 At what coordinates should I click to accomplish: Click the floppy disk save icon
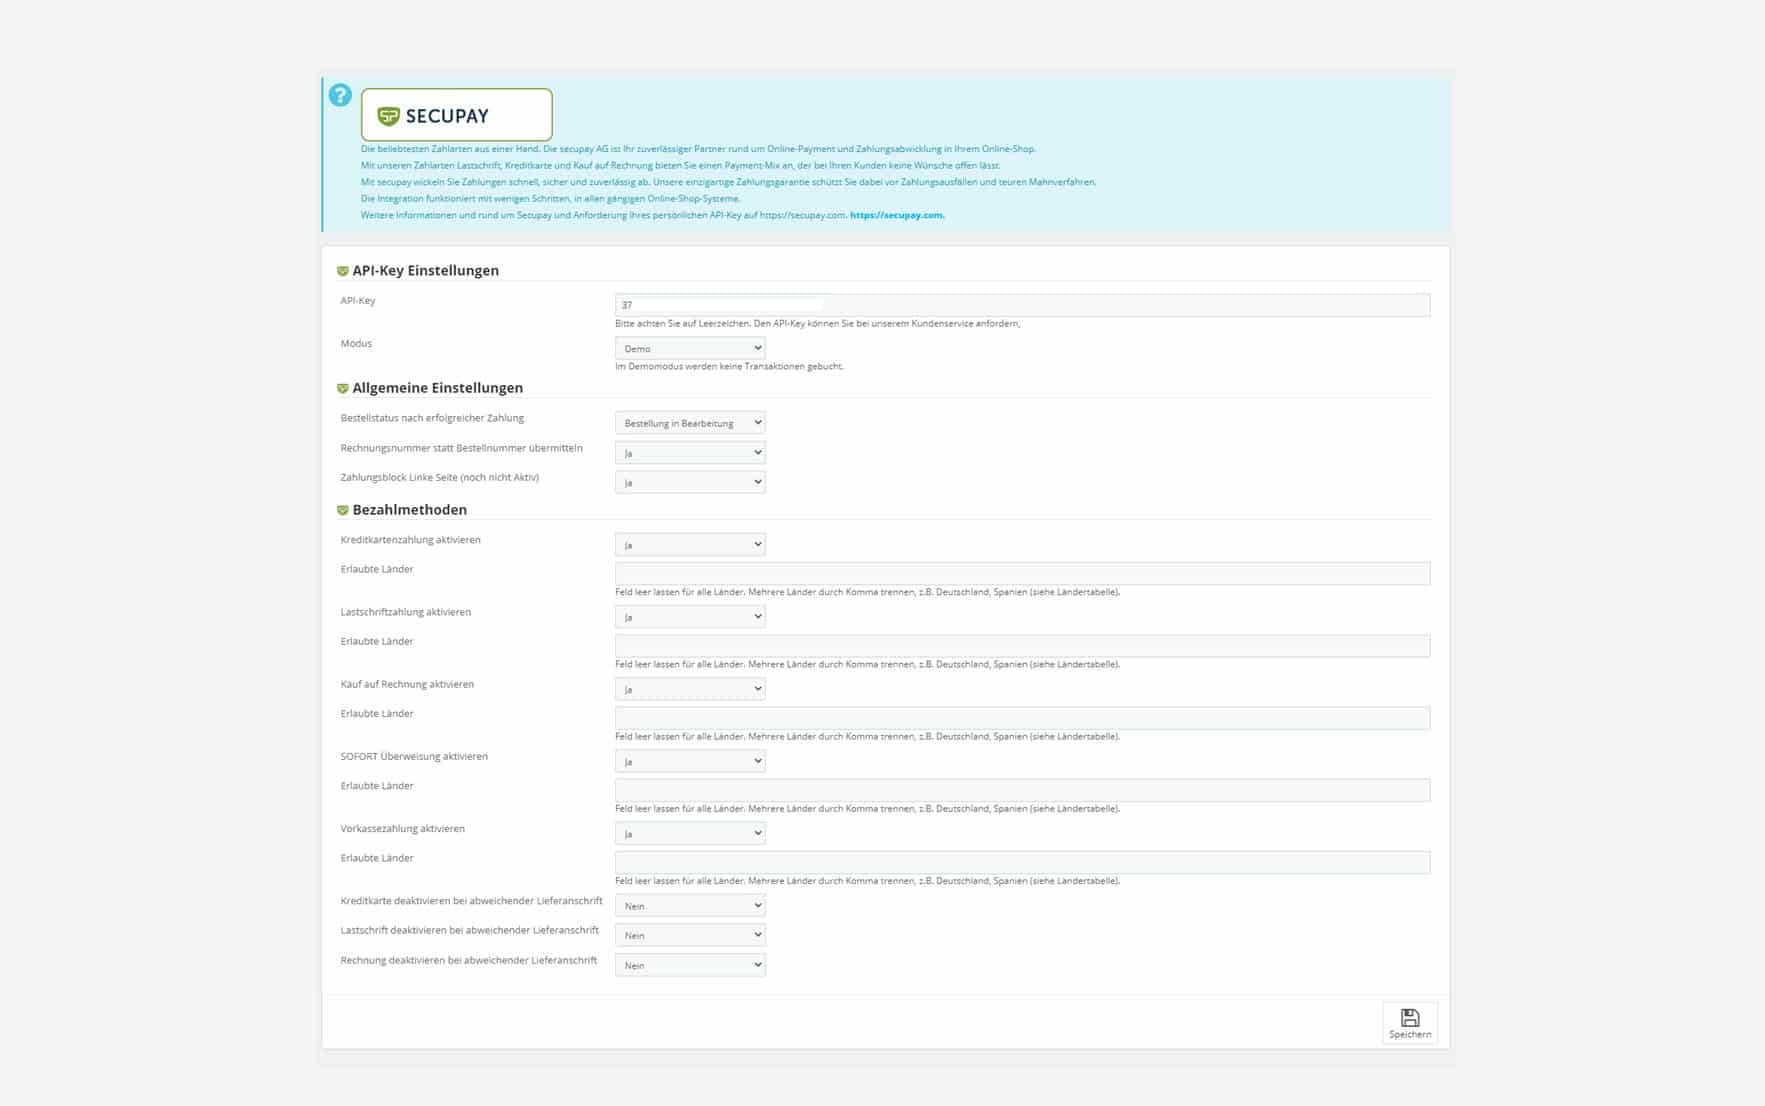tap(1410, 1016)
